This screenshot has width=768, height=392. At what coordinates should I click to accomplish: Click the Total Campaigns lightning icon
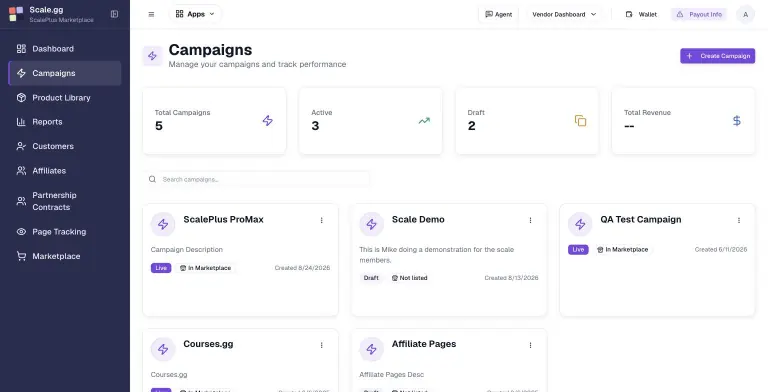(x=267, y=121)
